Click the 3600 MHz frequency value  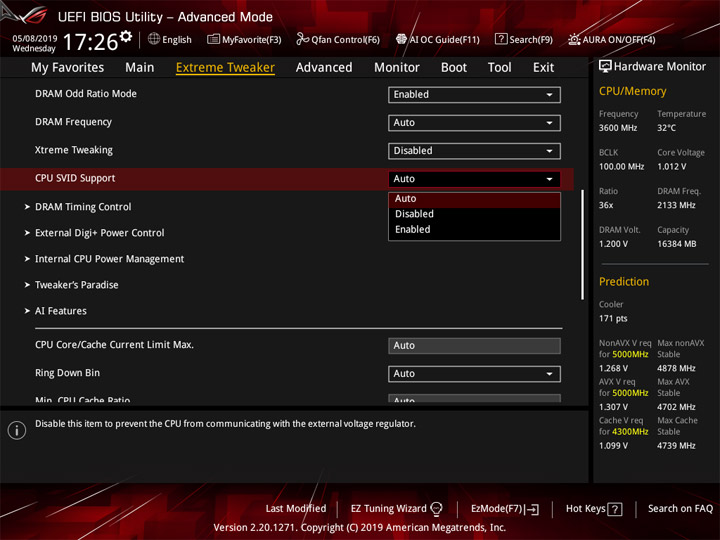[x=618, y=128]
